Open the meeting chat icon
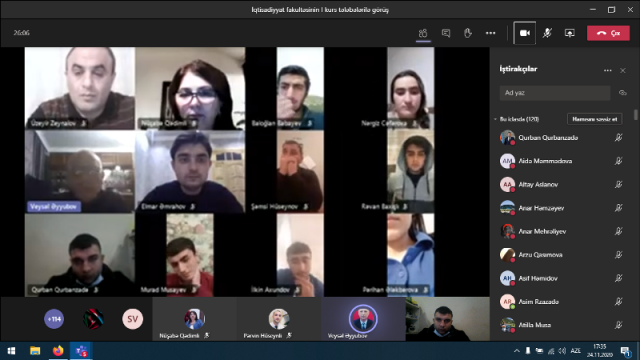 (446, 33)
